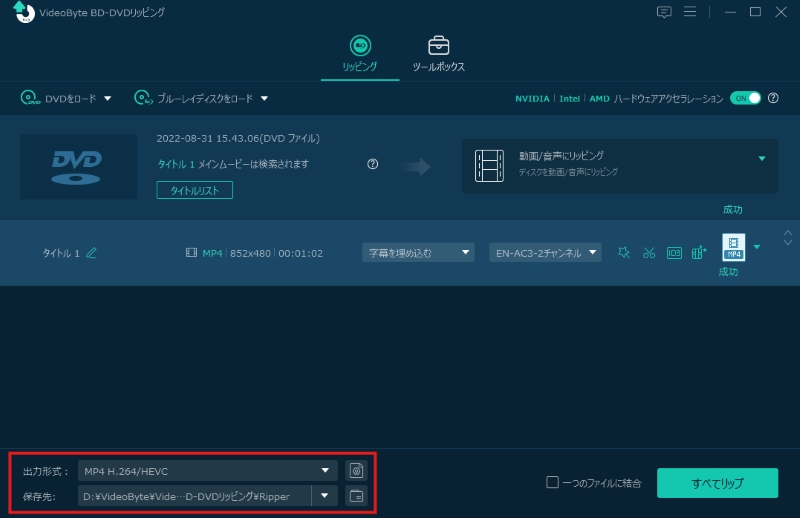Open the hamburger menu in title bar
The image size is (800, 518).
690,12
